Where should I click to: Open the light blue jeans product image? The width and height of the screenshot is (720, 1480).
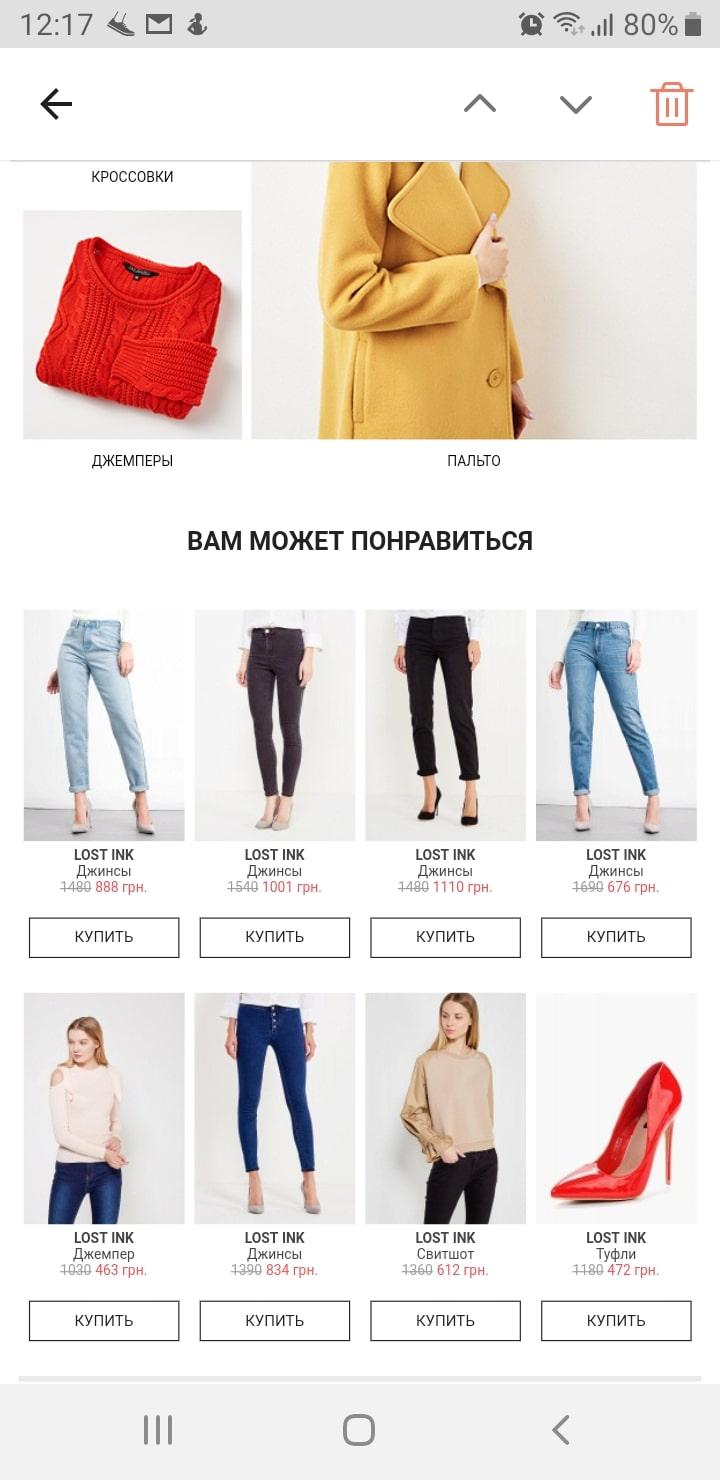pyautogui.click(x=104, y=725)
